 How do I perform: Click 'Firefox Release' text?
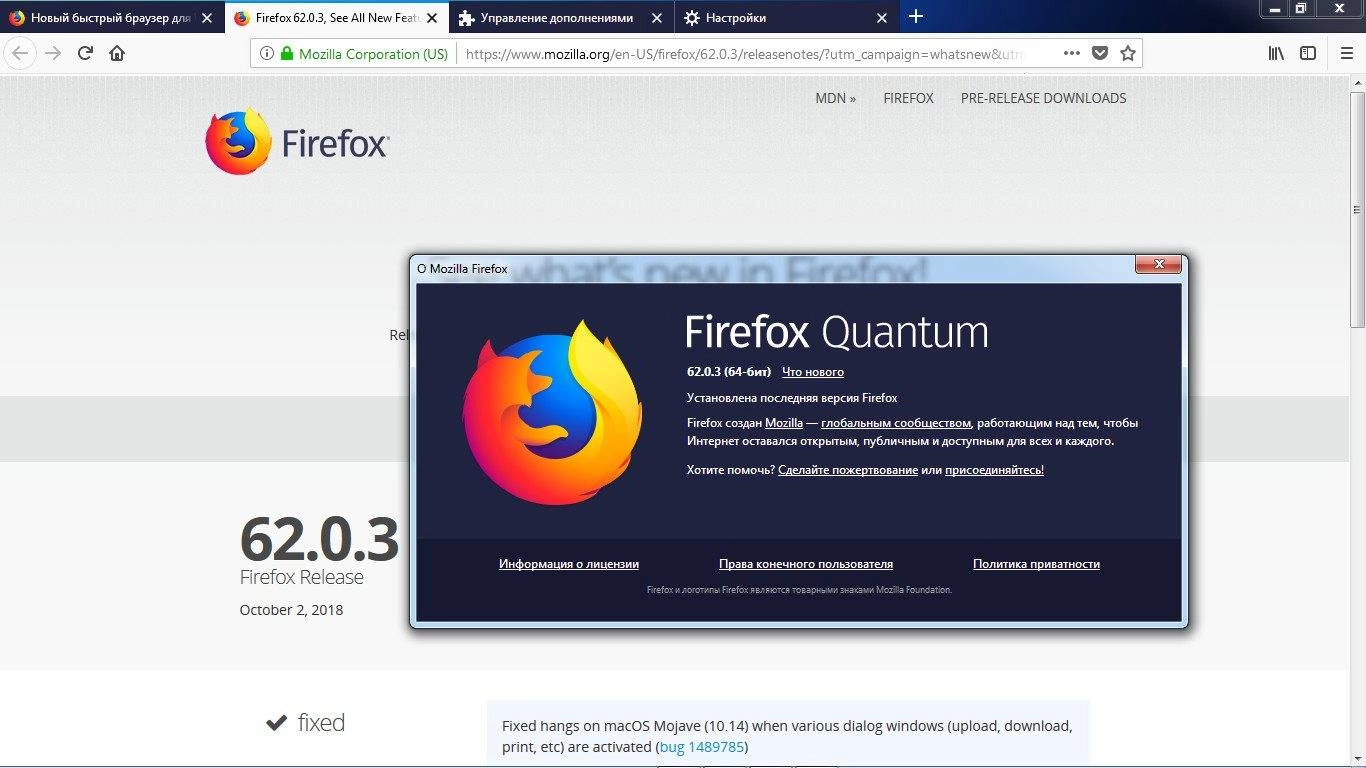[x=302, y=577]
